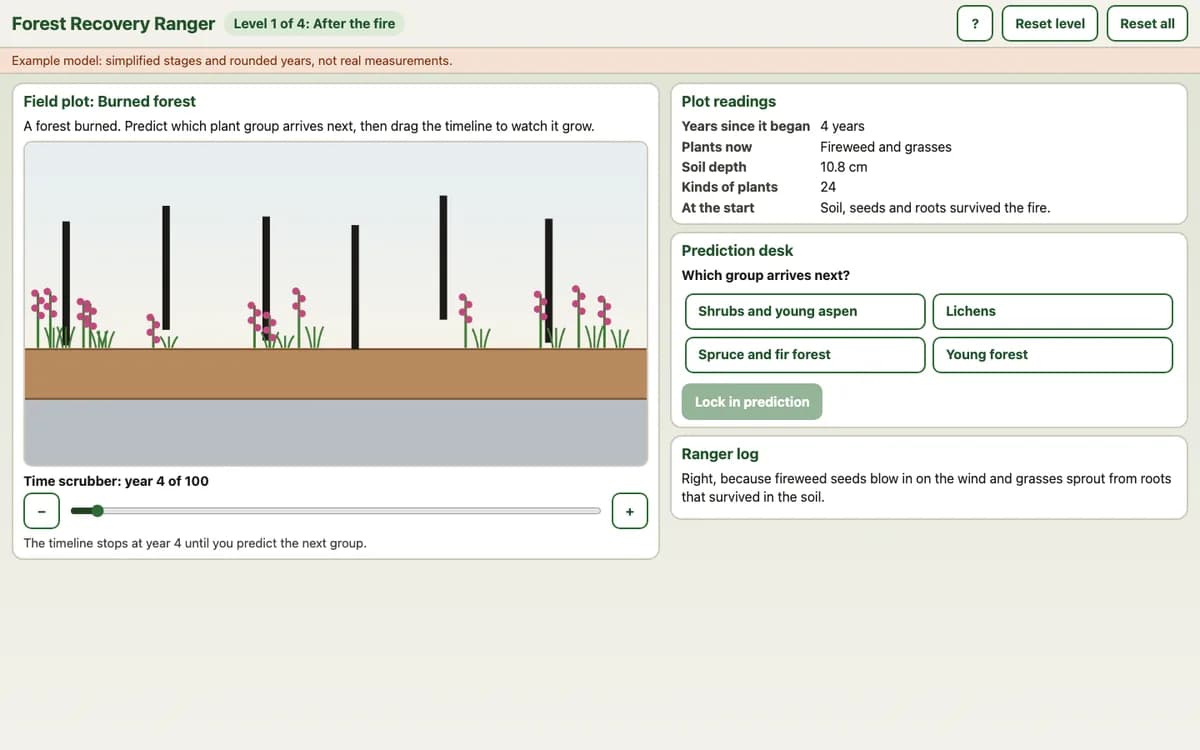Image resolution: width=1200 pixels, height=750 pixels.
Task: Reset the current level
Action: click(x=1049, y=23)
